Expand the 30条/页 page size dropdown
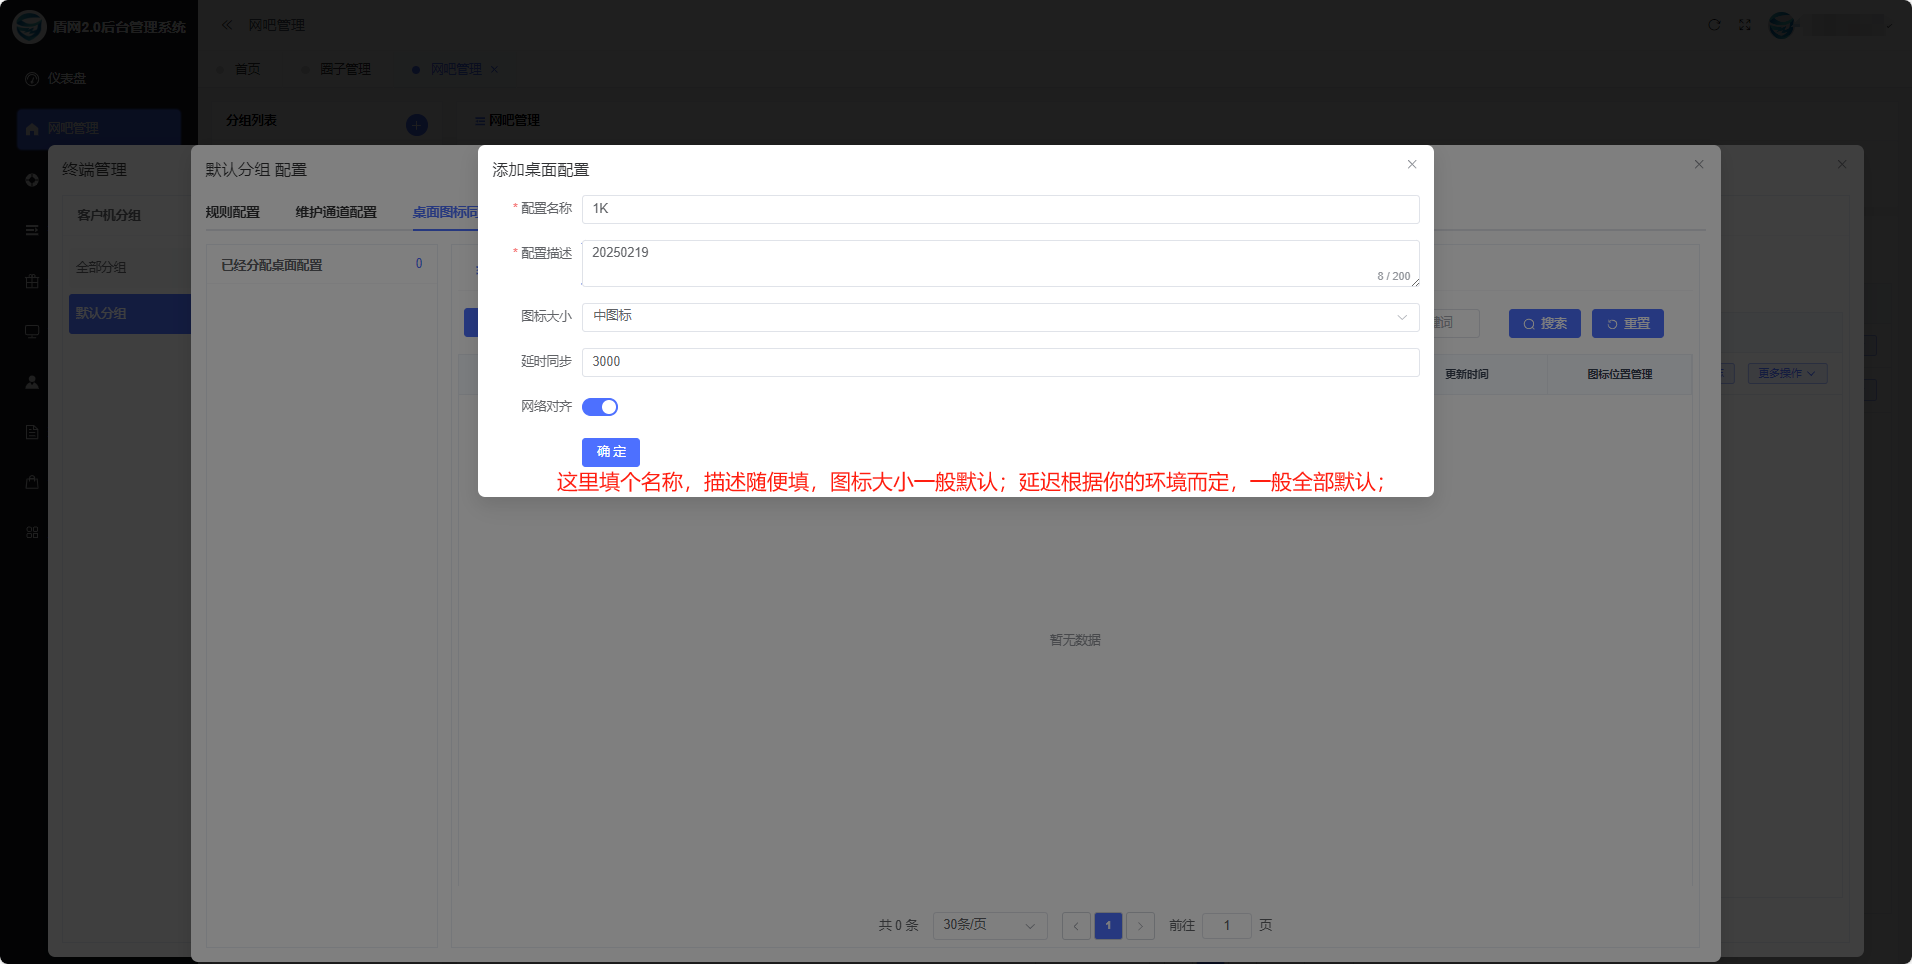1912x964 pixels. point(989,925)
